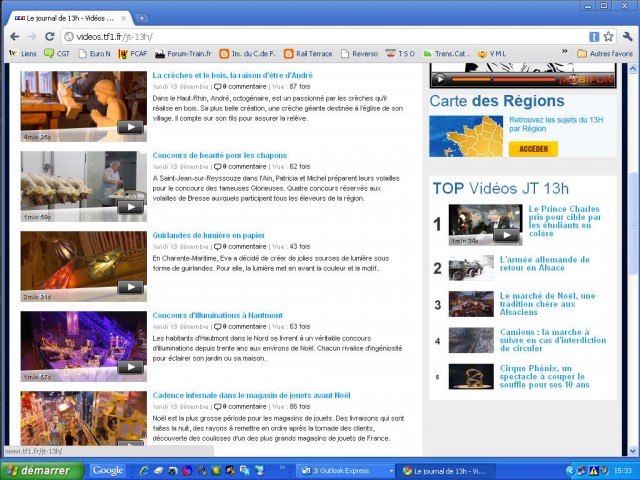The image size is (640, 480).
Task: Open the wrench settings menu
Action: pyautogui.click(x=627, y=37)
